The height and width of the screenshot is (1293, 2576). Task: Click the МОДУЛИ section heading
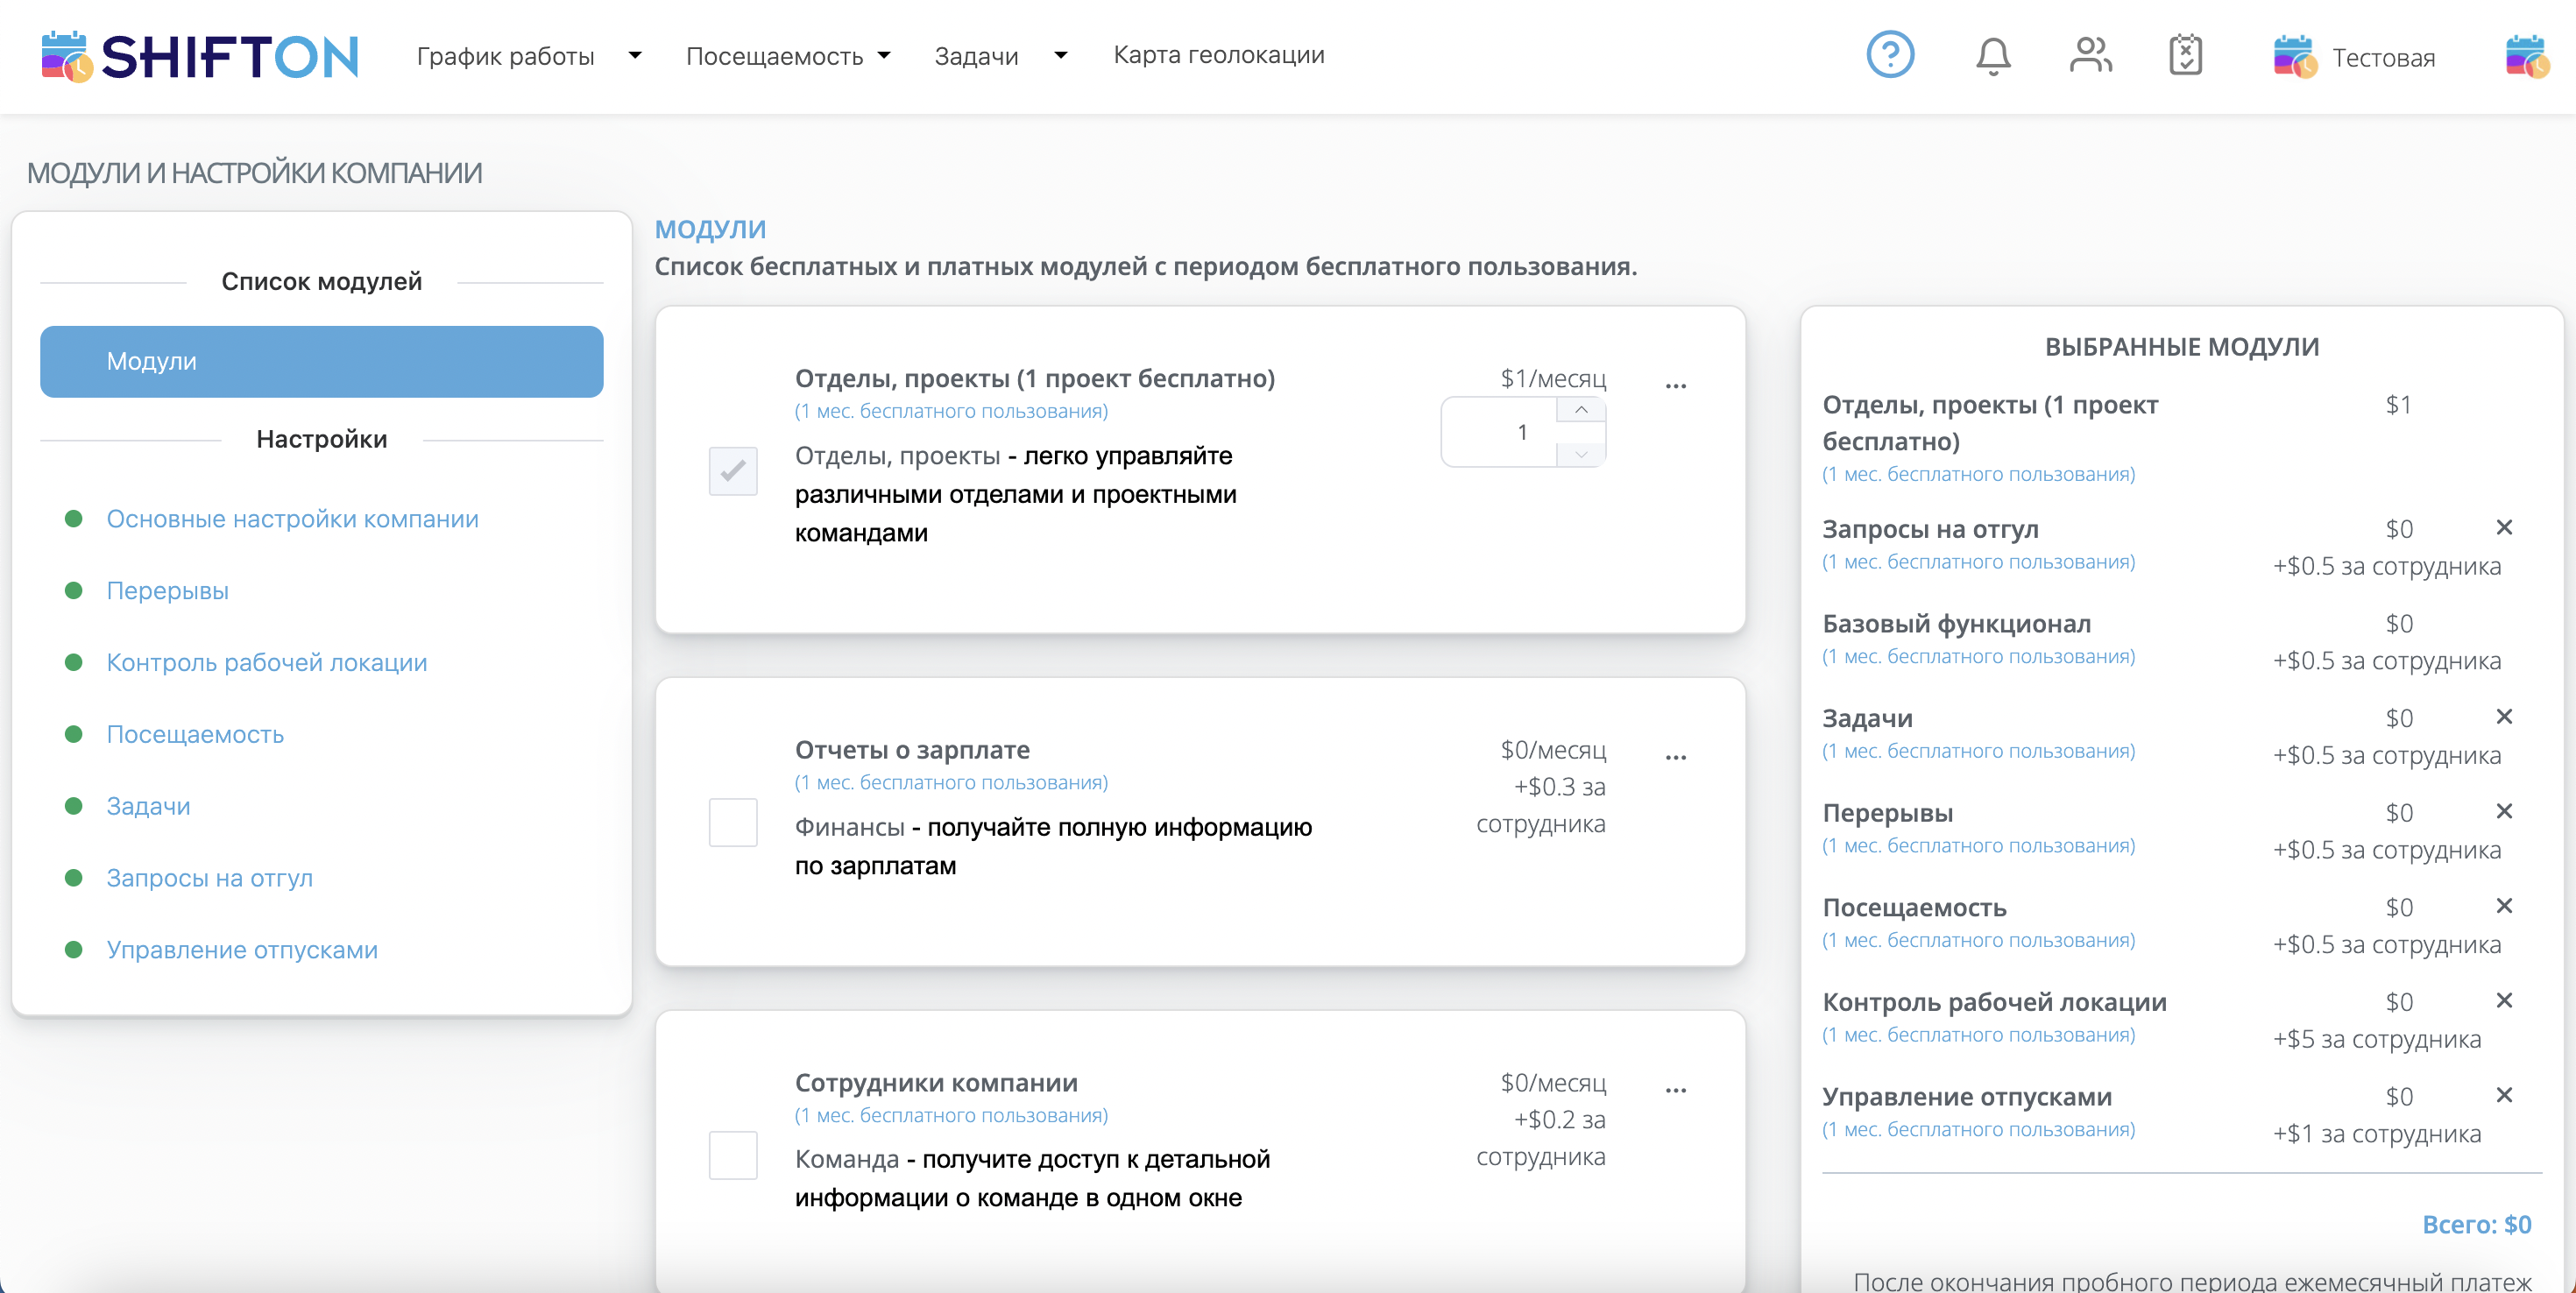pos(710,229)
